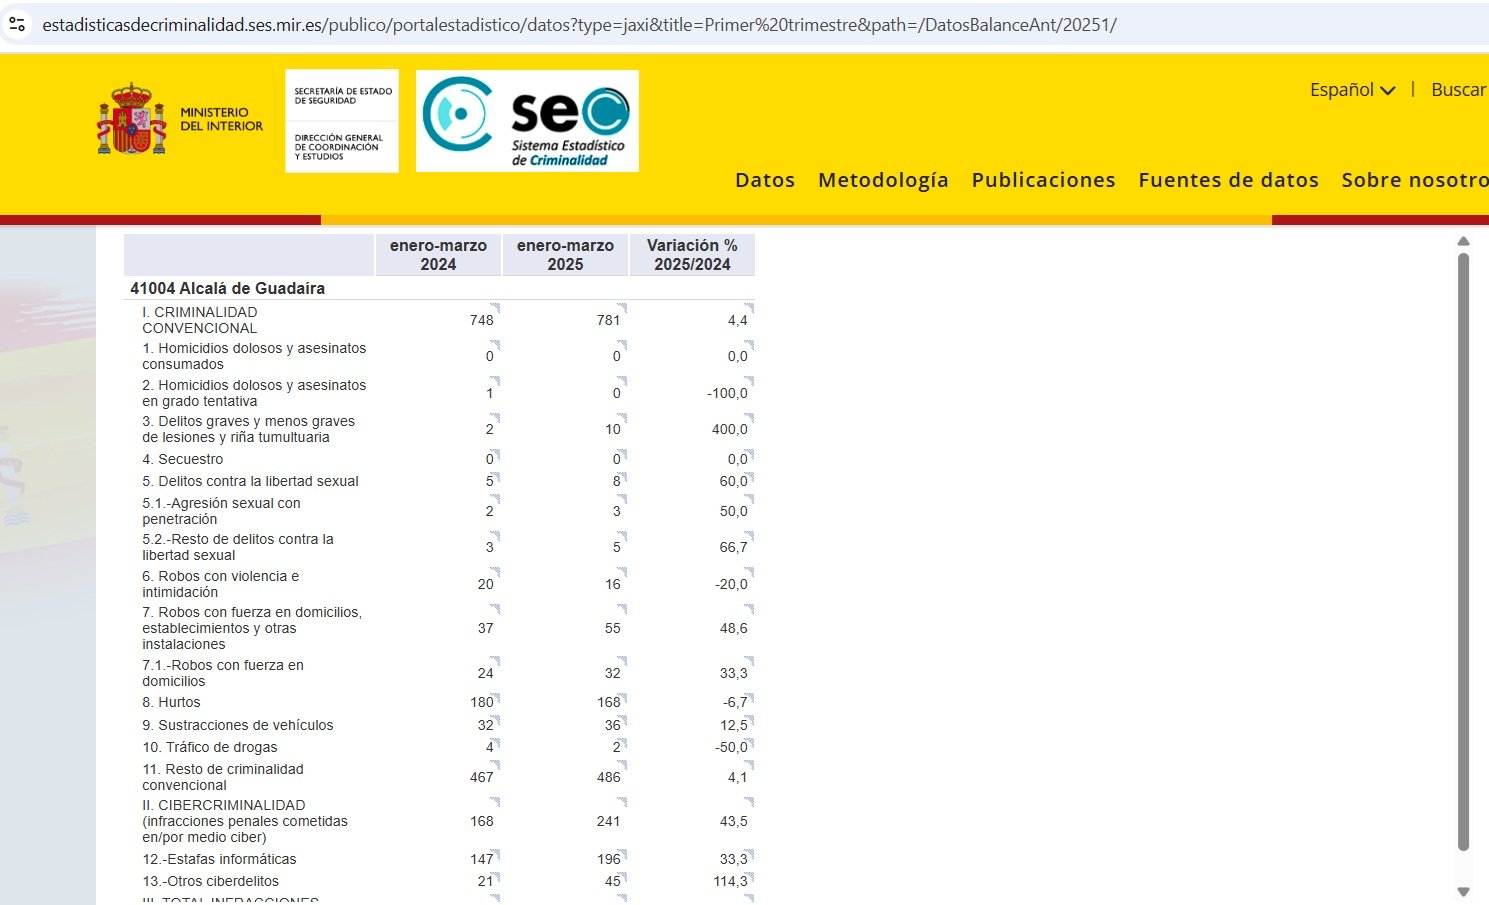Click the Sistema Estadístico de Criminalidad logo
Screen dimensions: 1489x905
(x=527, y=121)
